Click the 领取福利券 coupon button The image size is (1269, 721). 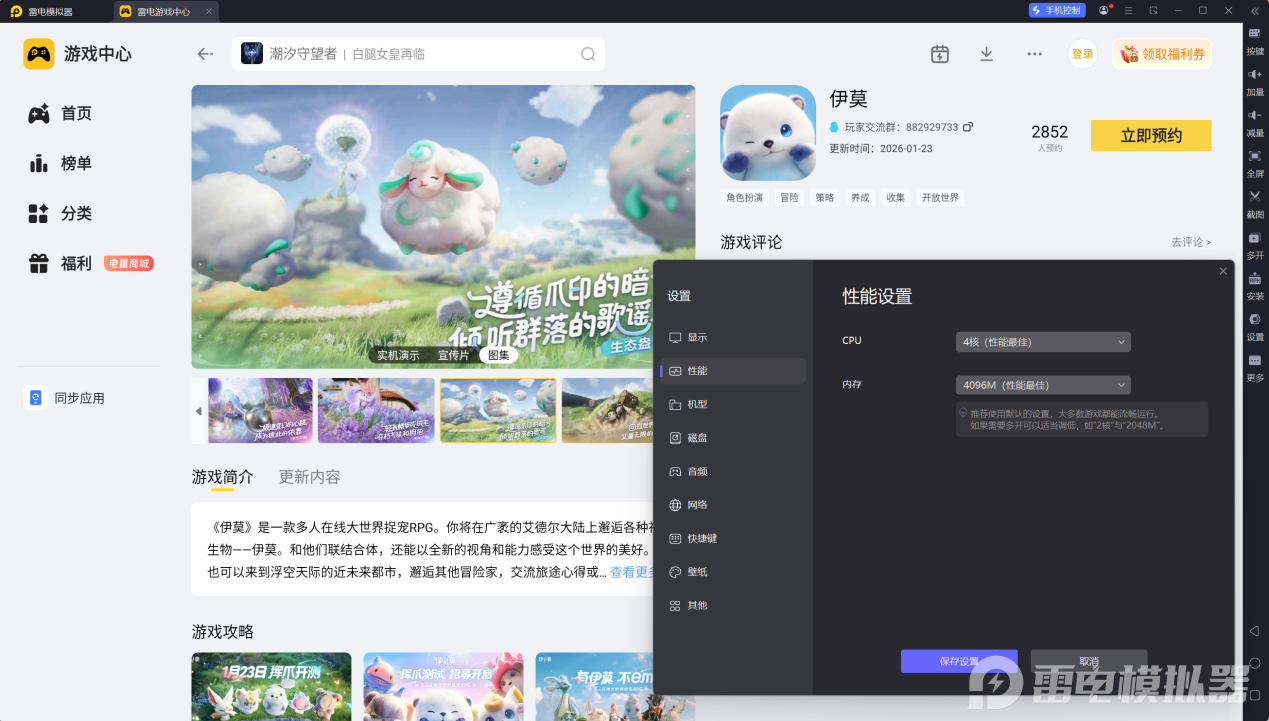[1162, 54]
